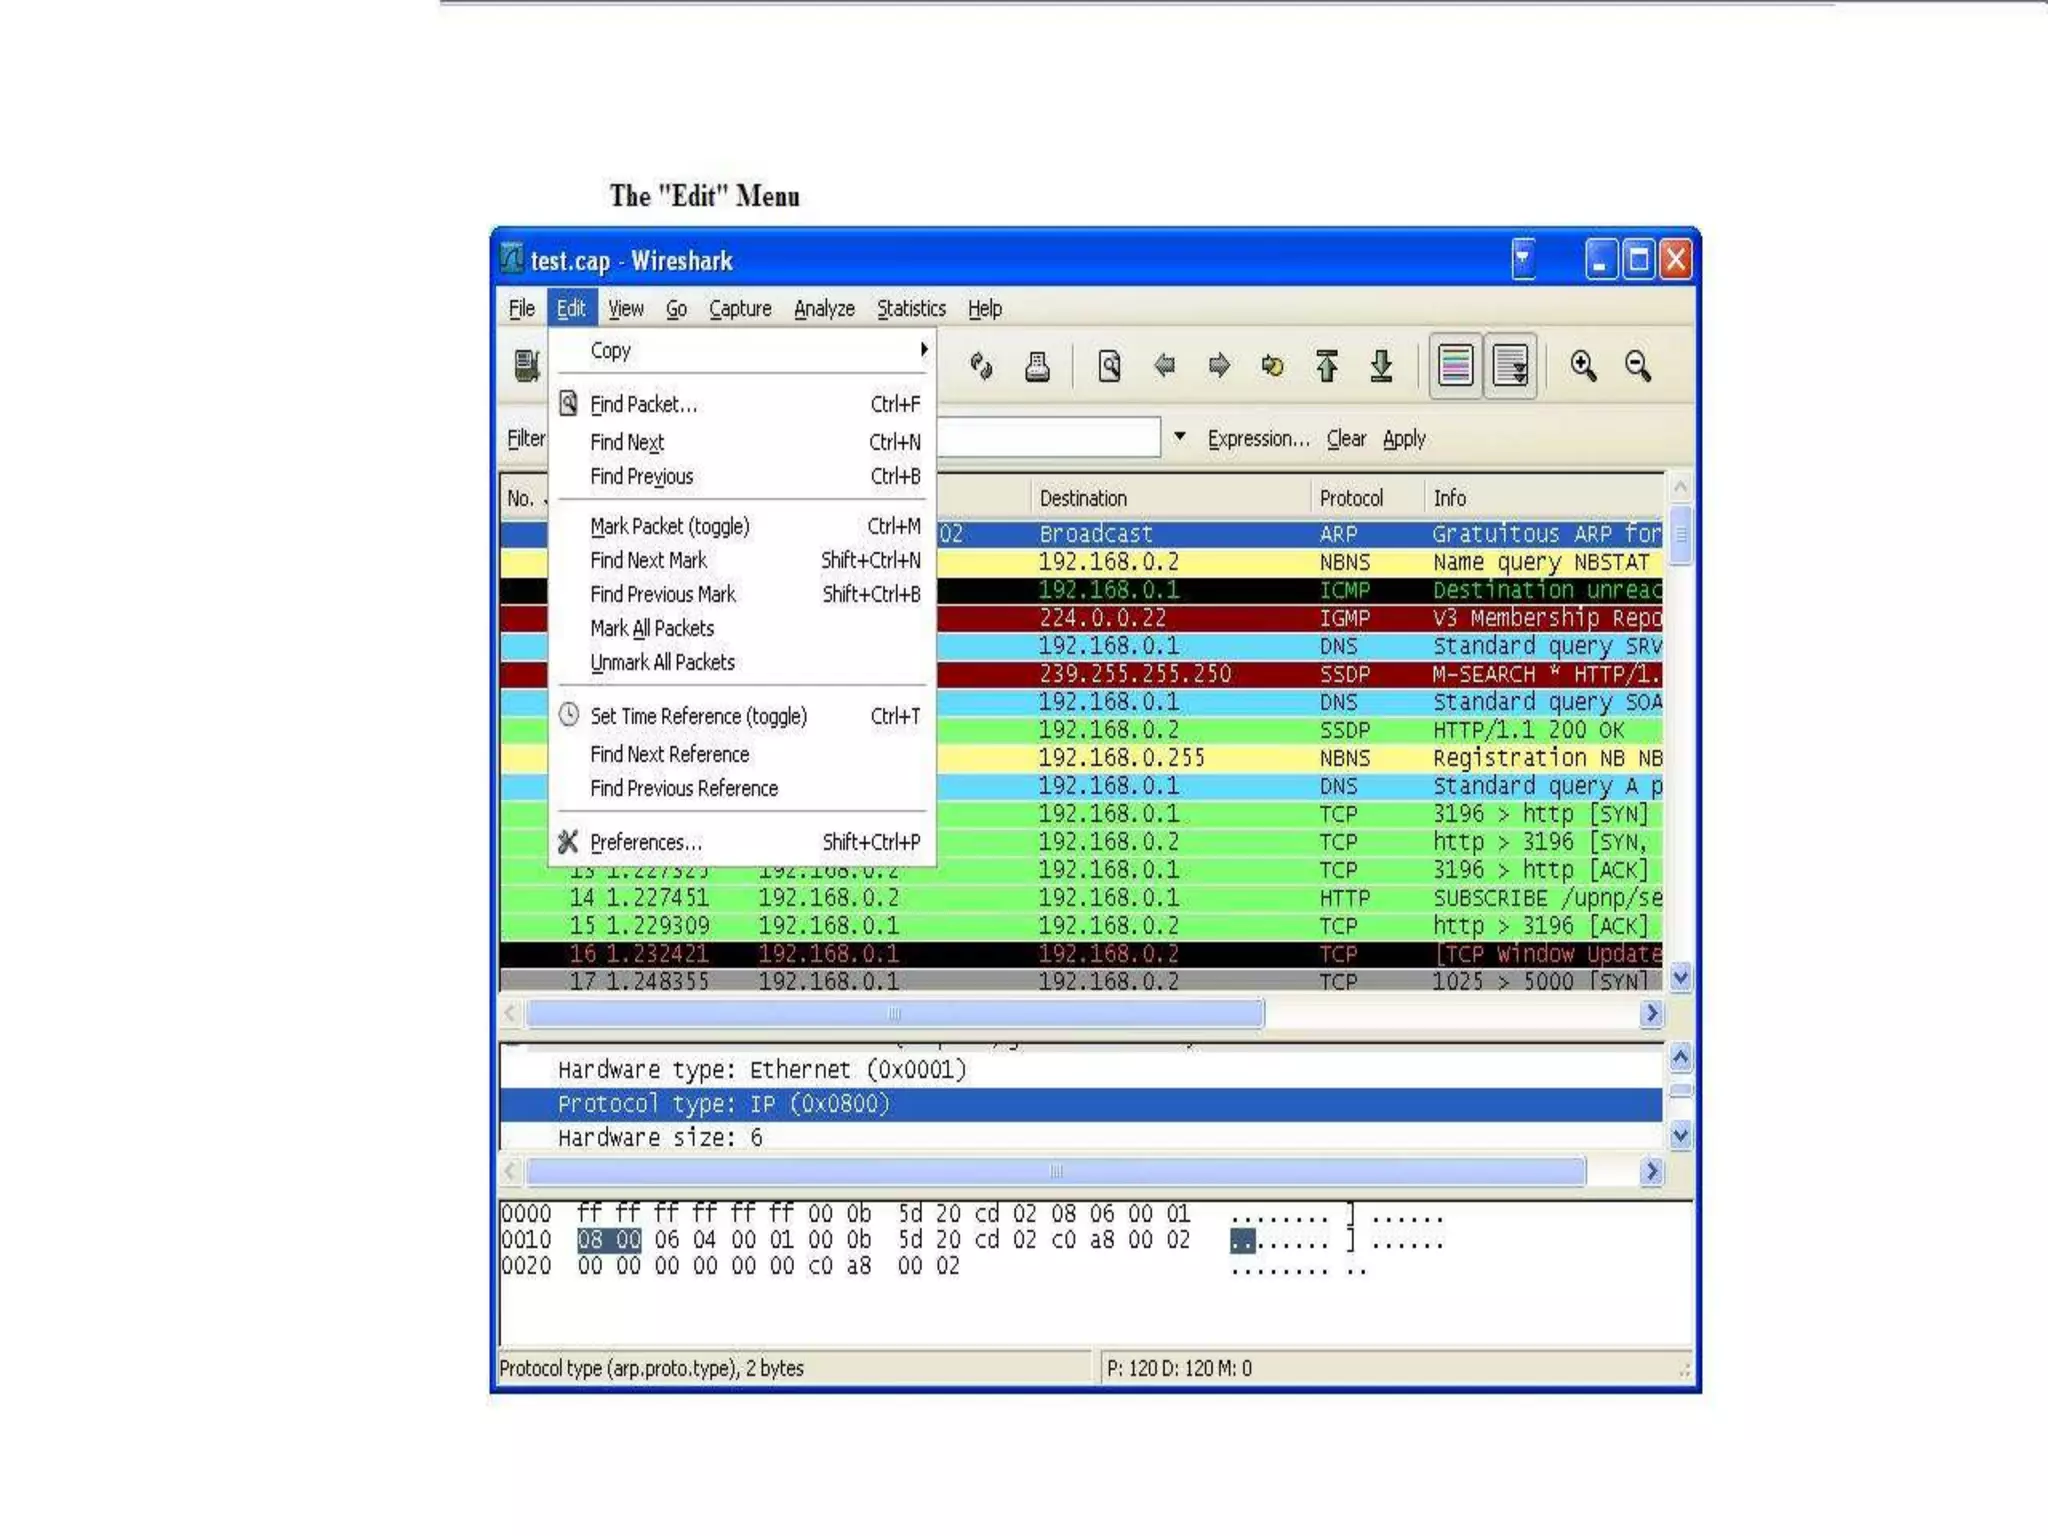
Task: Expand the Copy submenu arrow
Action: pyautogui.click(x=923, y=350)
